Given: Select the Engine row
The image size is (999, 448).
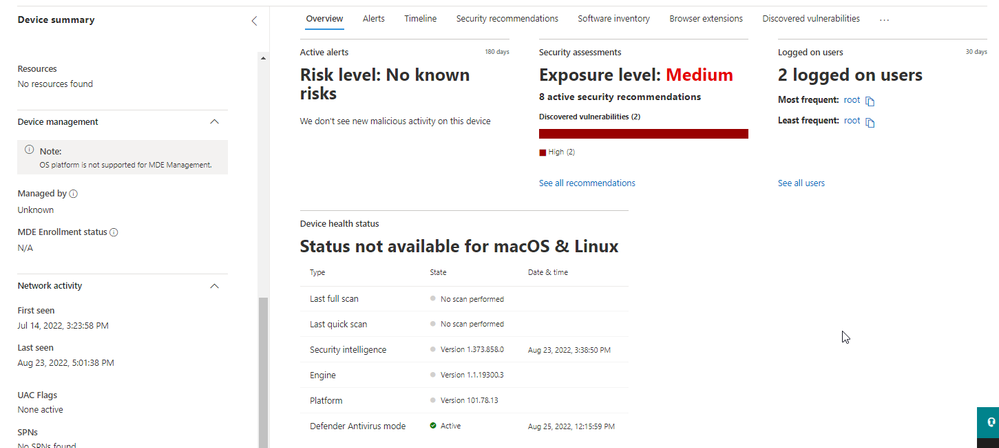Looking at the screenshot, I should [x=464, y=375].
